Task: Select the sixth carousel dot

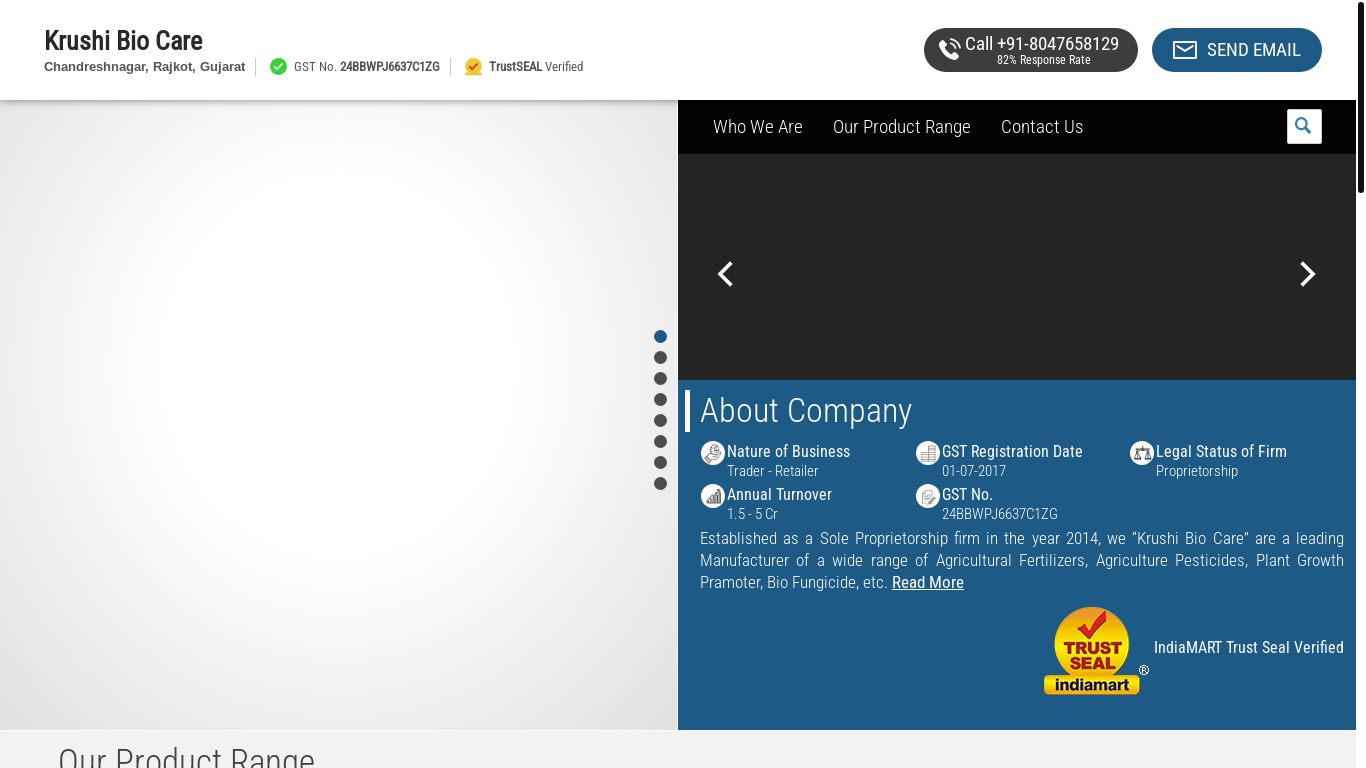Action: [660, 442]
